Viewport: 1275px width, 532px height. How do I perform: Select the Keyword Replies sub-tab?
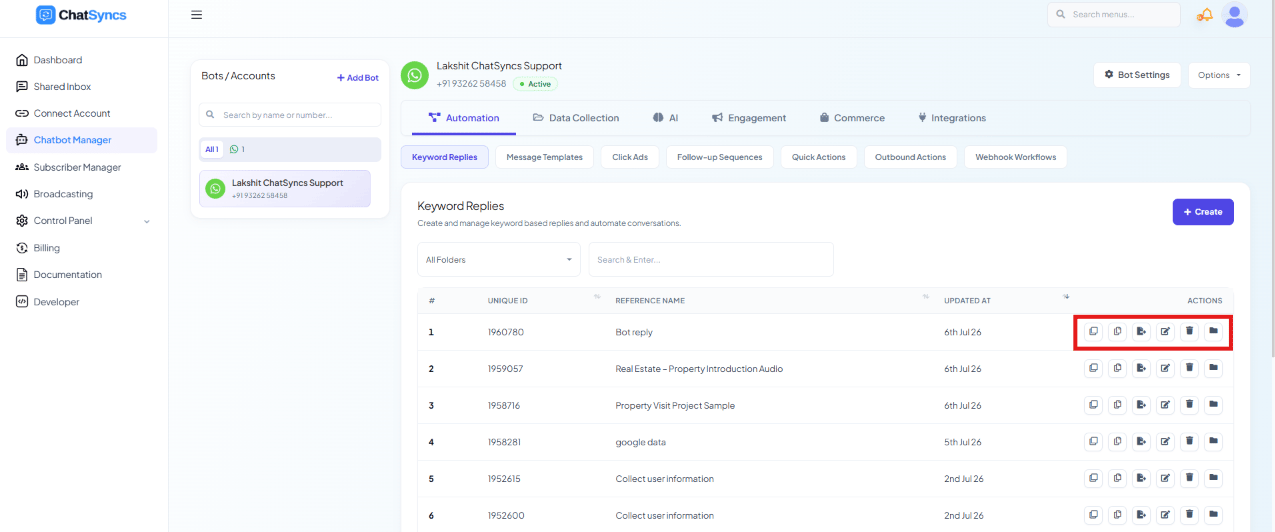coord(445,157)
